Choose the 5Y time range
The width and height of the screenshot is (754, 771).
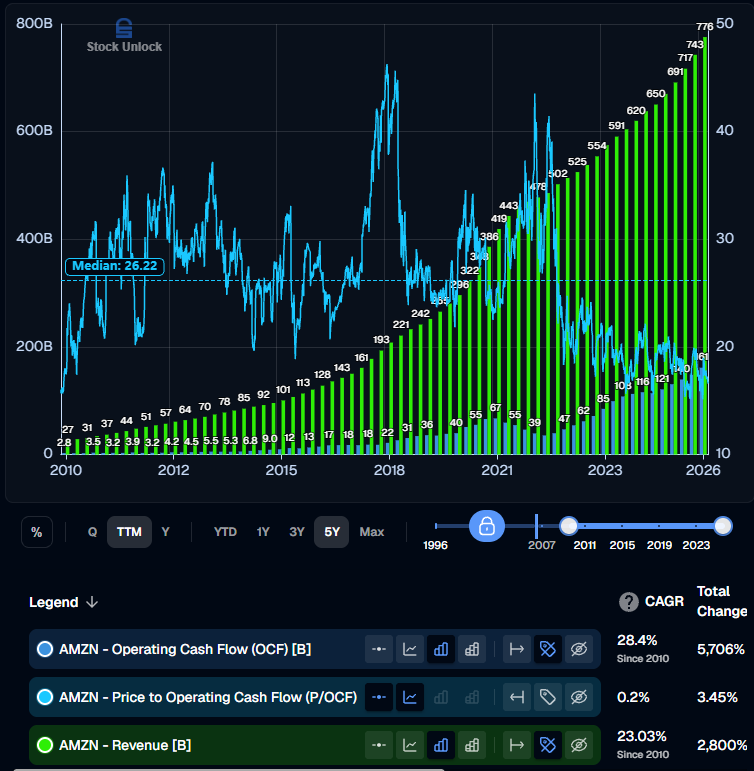coord(332,532)
